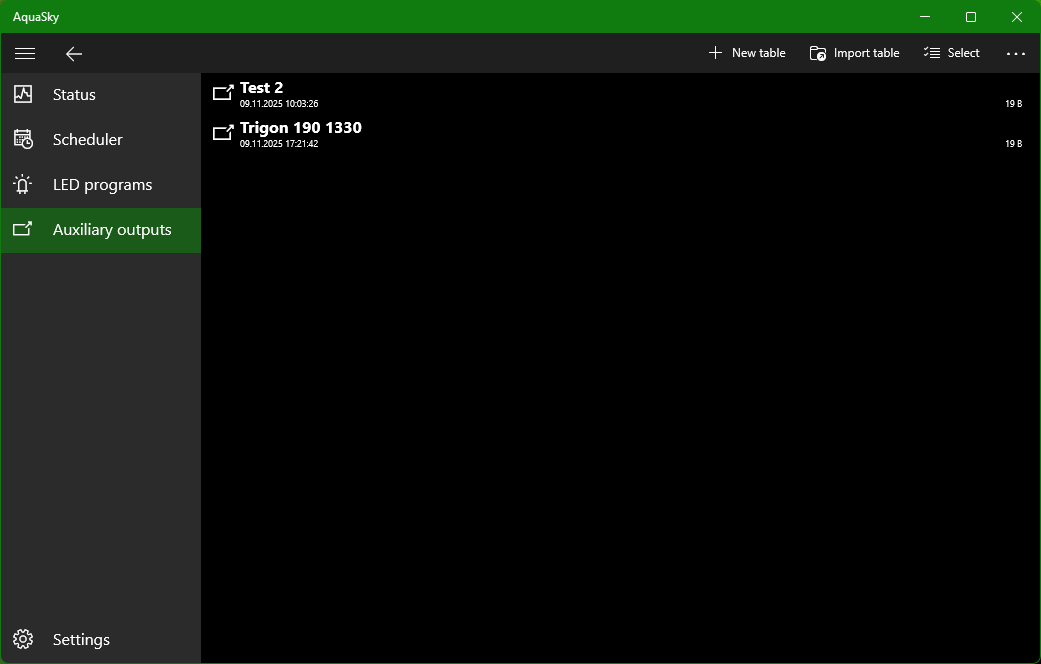Go to the Scheduler section

point(88,140)
